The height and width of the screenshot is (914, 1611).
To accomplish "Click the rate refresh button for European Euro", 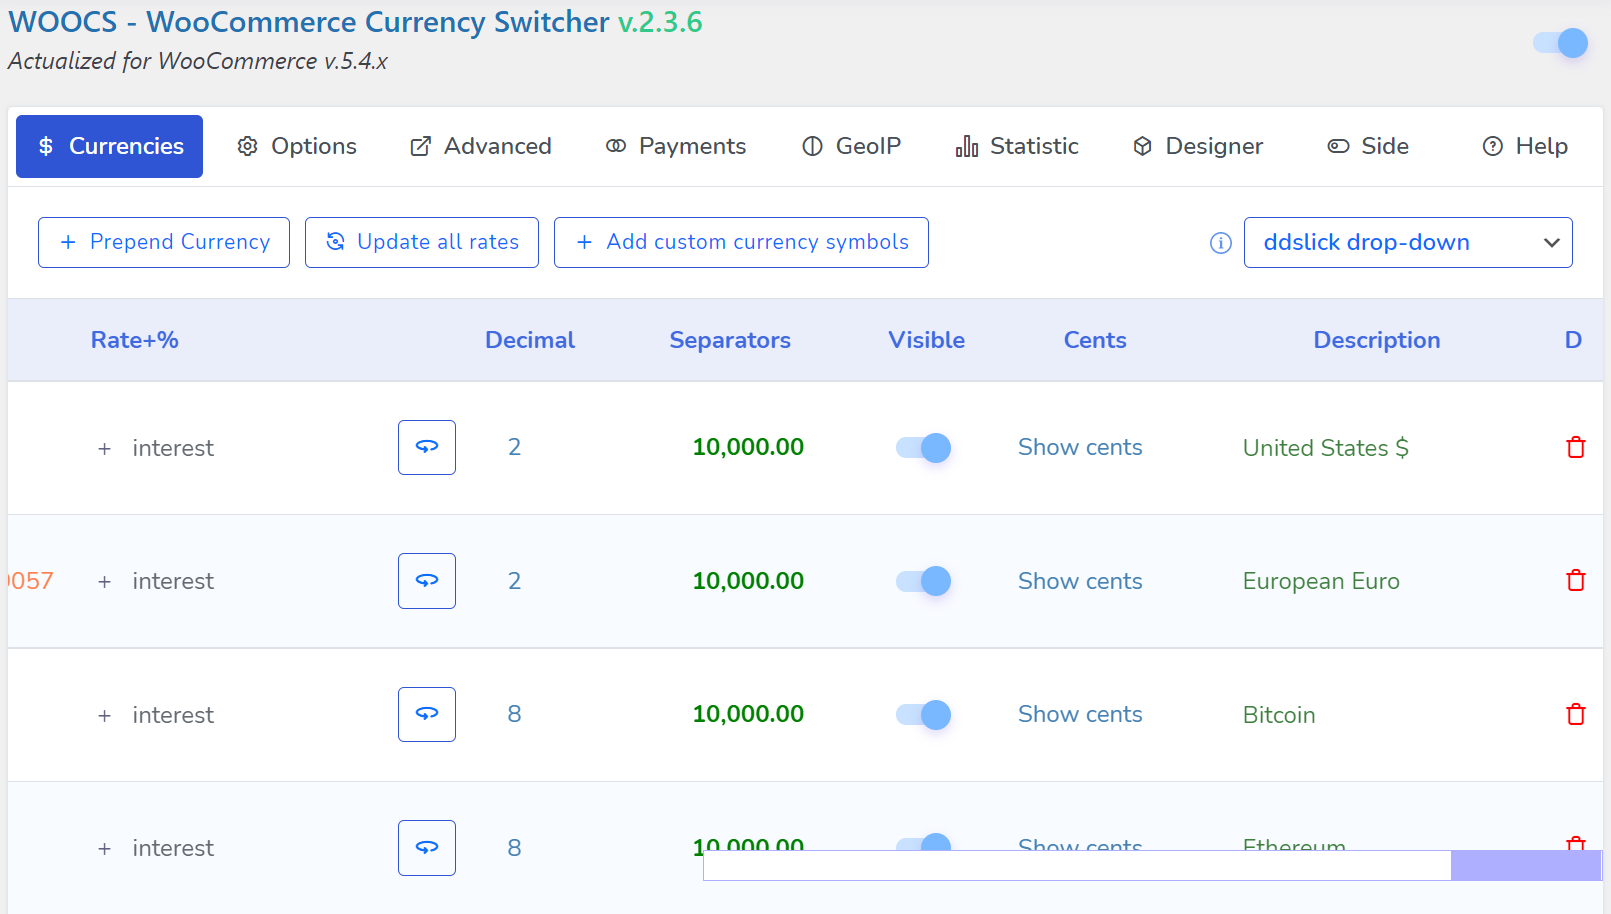I will [427, 581].
